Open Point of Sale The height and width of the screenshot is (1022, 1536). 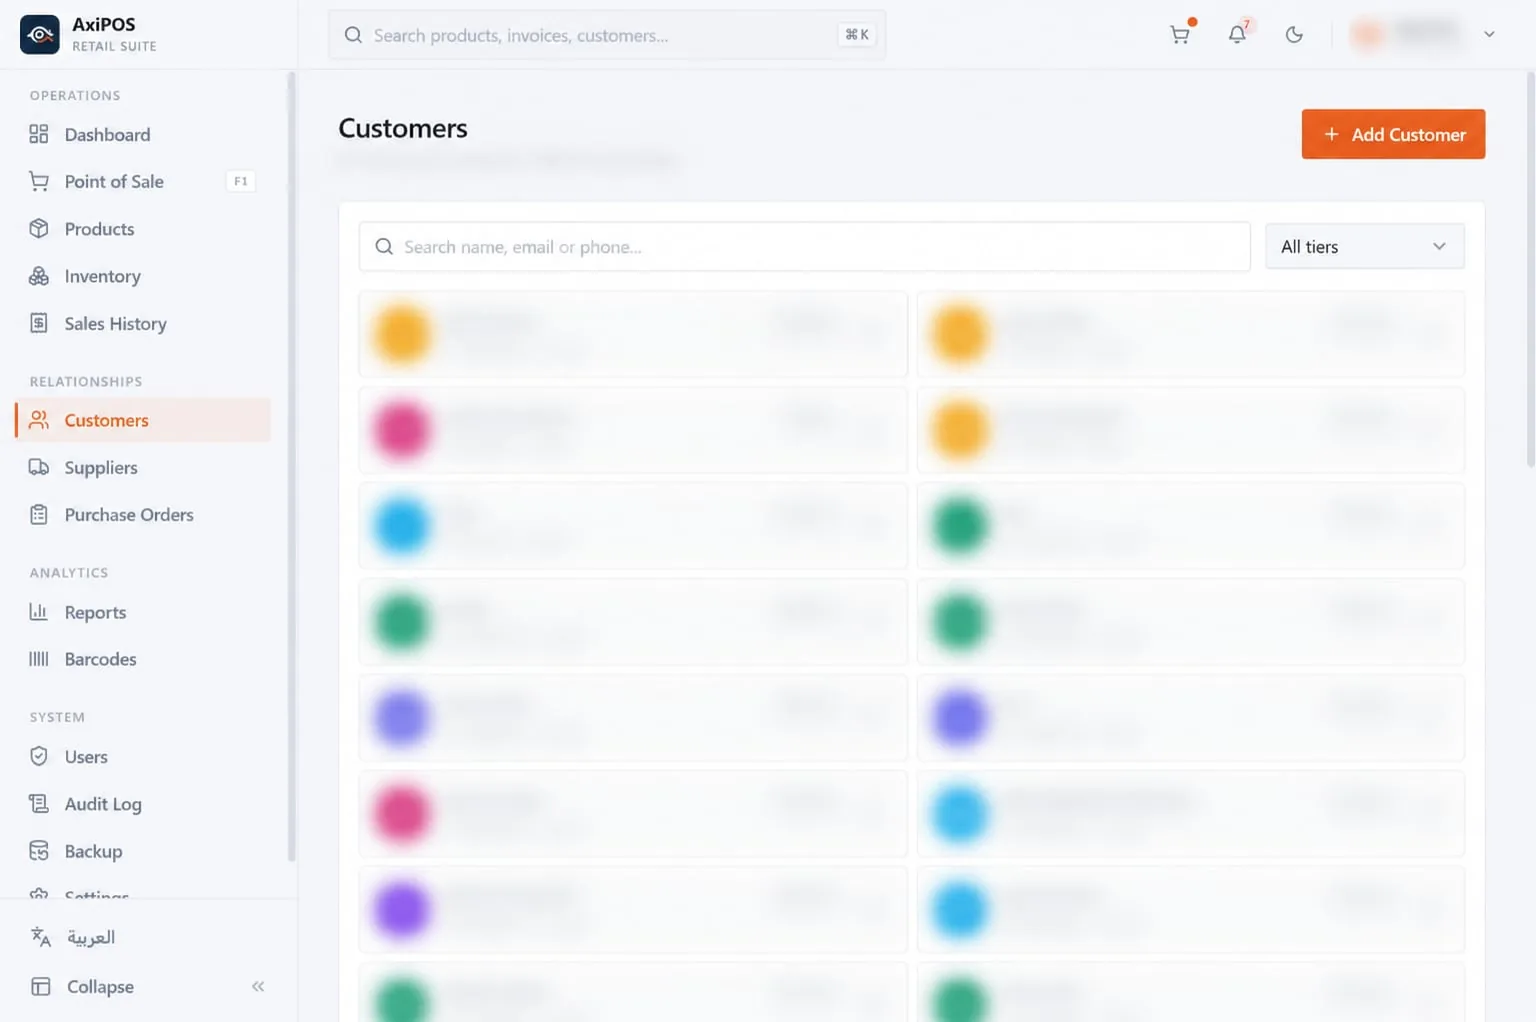(x=143, y=181)
